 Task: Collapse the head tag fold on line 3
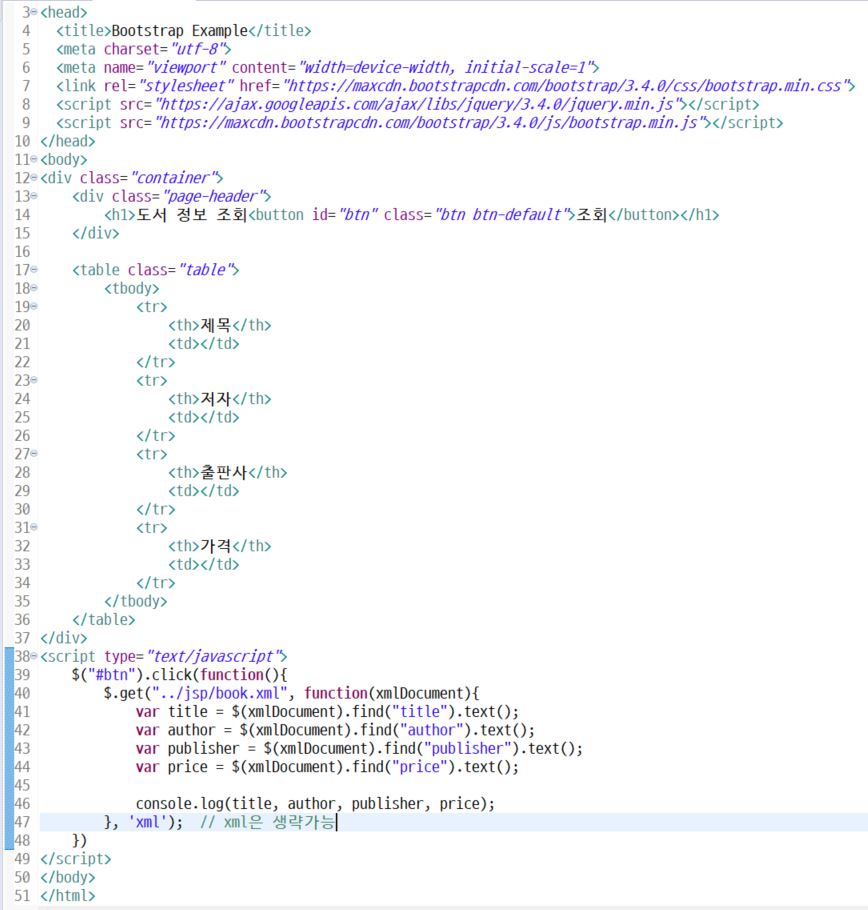pyautogui.click(x=34, y=12)
